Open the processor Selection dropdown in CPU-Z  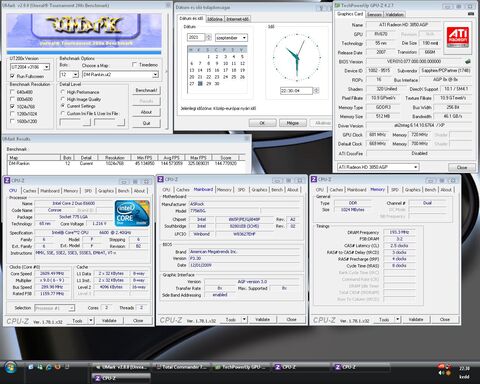point(71,308)
